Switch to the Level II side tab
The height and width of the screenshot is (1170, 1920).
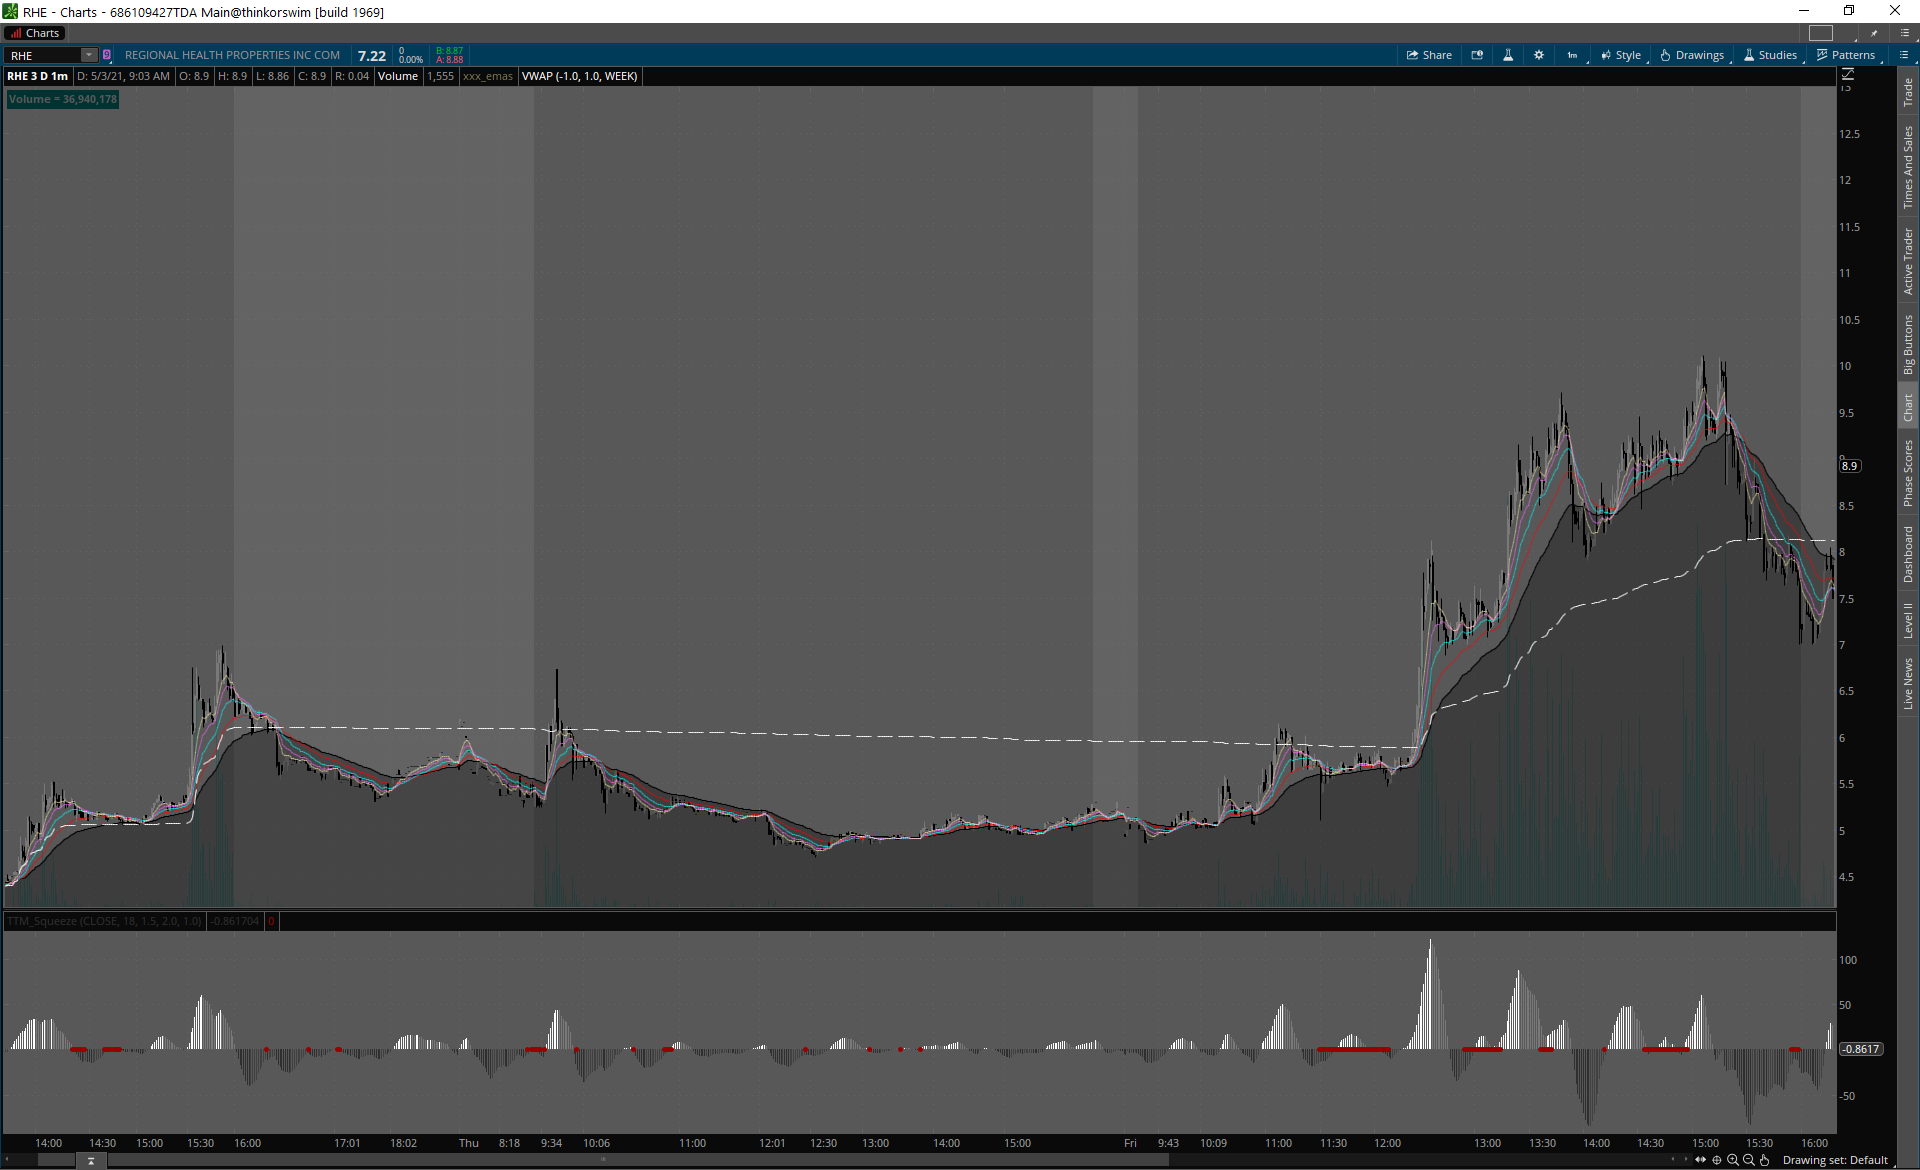click(1908, 620)
